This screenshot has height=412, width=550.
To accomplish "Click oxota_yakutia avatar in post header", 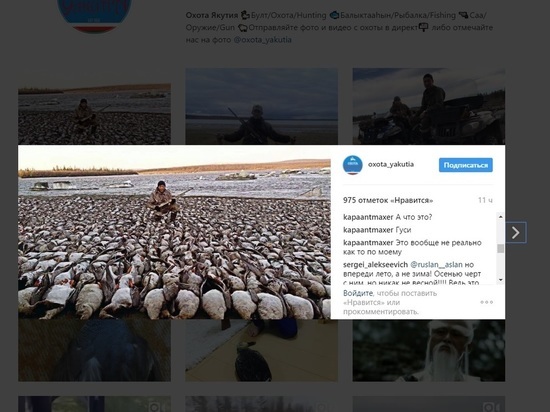I will point(353,165).
